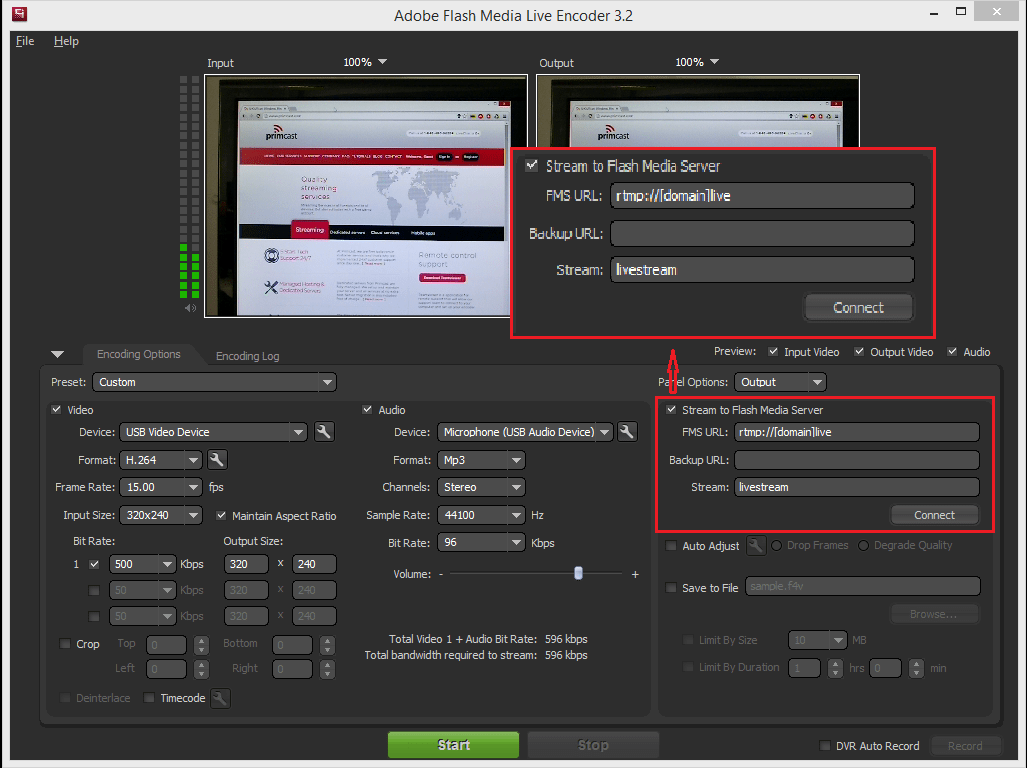1027x768 pixels.
Task: Open the File menu
Action: click(x=24, y=41)
